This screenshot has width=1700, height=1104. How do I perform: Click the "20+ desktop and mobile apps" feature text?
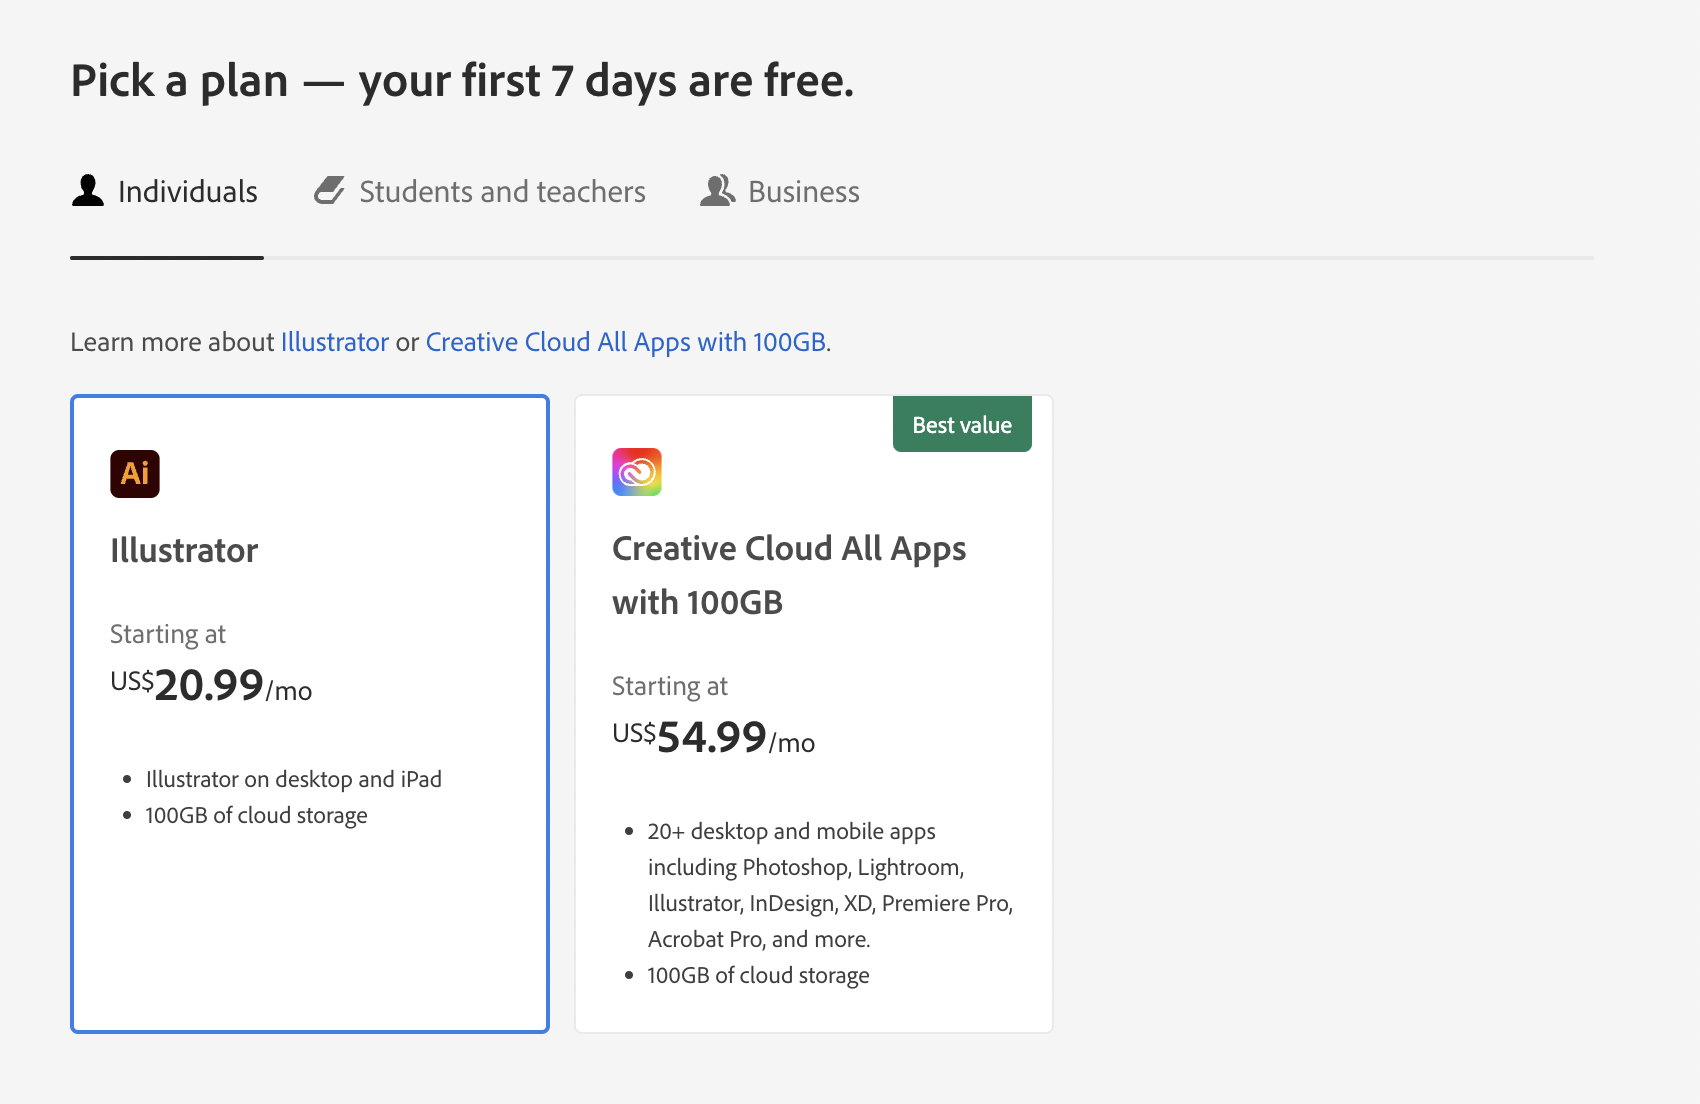[791, 831]
